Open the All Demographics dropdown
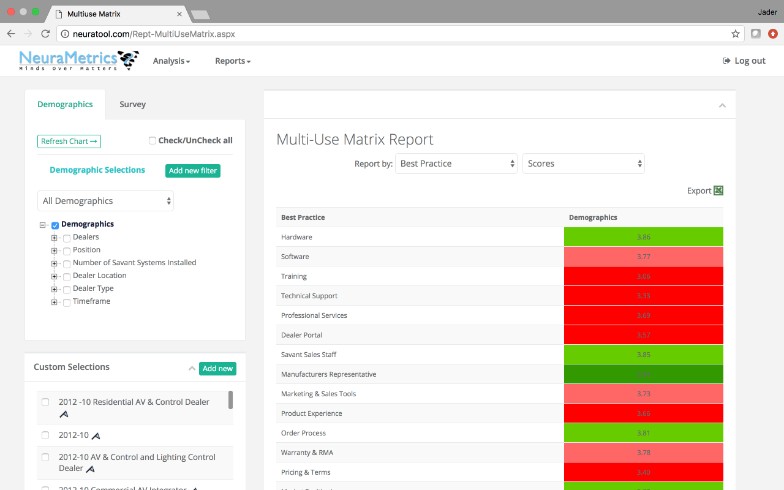 pos(106,201)
